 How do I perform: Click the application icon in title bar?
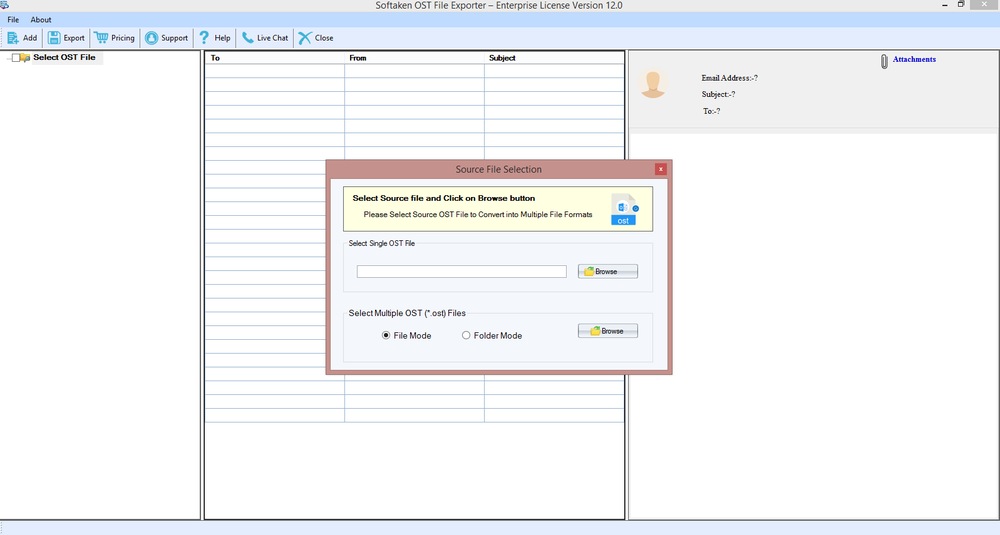coord(4,5)
